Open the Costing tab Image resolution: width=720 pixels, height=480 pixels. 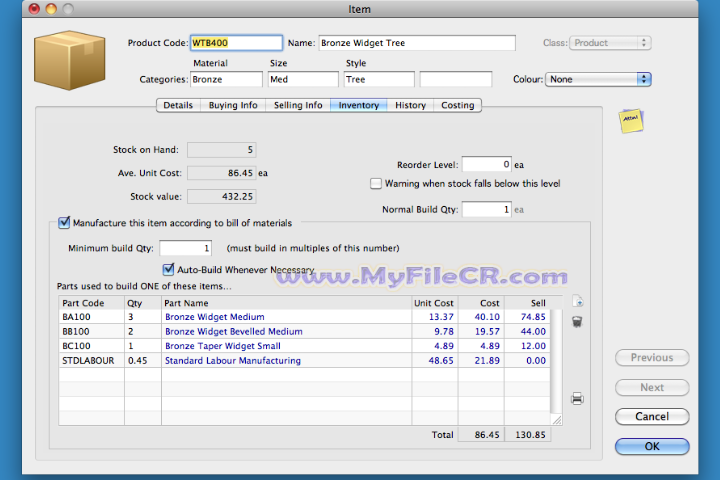(457, 105)
